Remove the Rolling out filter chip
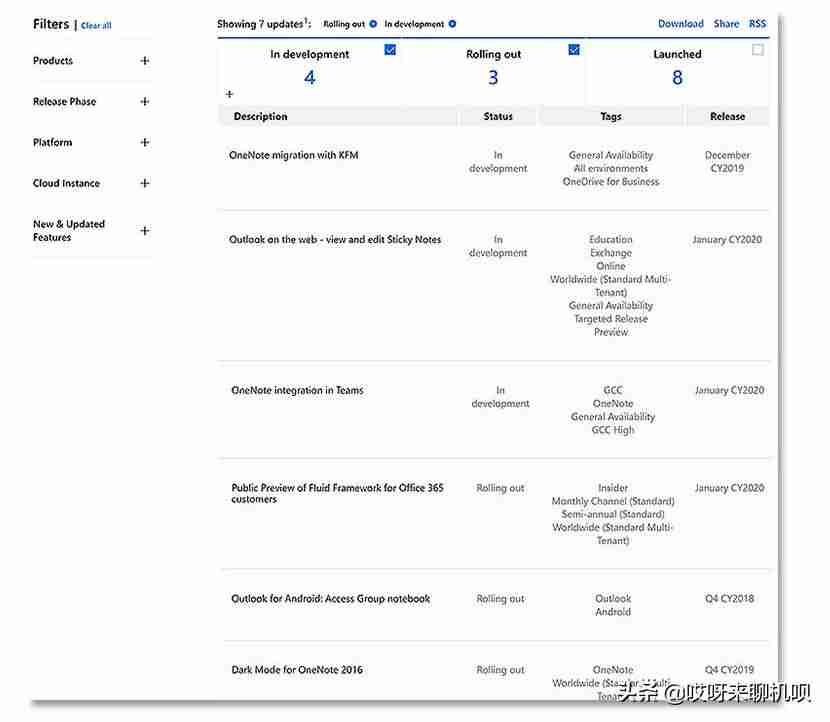The width and height of the screenshot is (830, 722). (x=373, y=24)
